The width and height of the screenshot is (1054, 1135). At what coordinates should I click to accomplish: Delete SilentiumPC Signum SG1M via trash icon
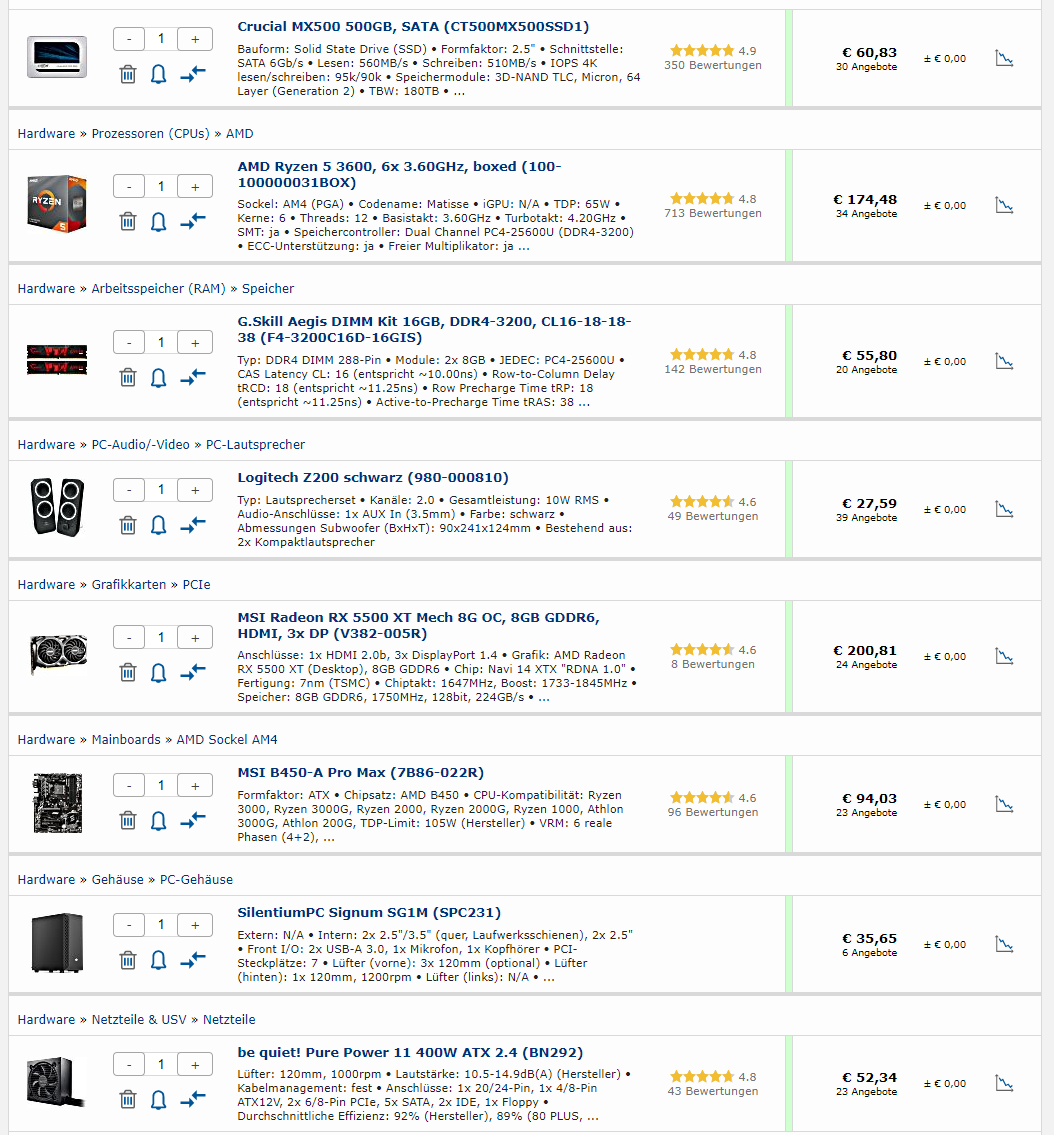[128, 960]
